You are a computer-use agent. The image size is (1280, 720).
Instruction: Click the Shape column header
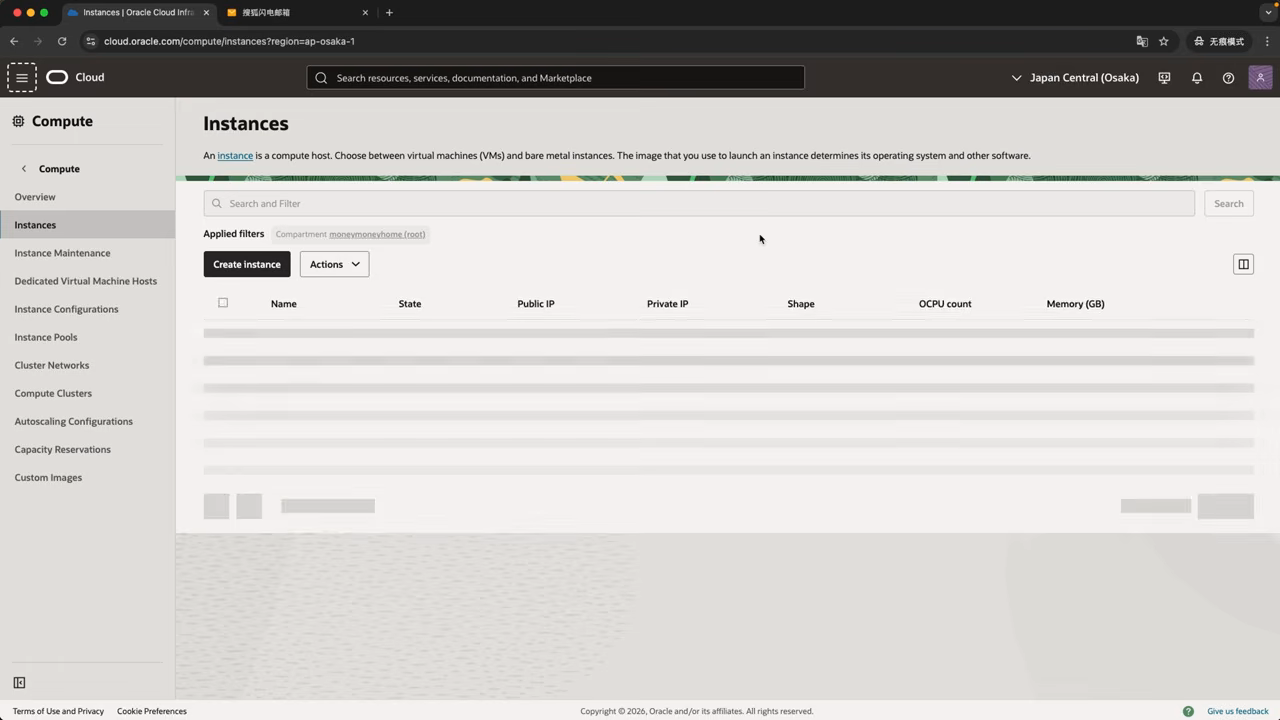click(x=800, y=303)
